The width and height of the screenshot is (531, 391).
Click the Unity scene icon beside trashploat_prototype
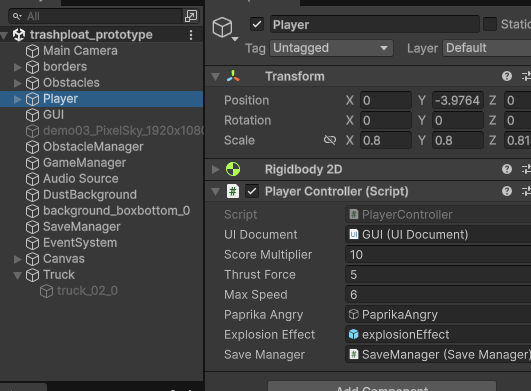click(x=19, y=35)
